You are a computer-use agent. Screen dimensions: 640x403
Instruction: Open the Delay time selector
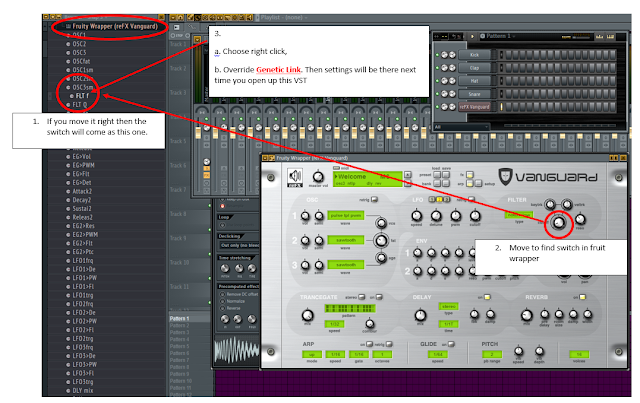click(x=449, y=324)
